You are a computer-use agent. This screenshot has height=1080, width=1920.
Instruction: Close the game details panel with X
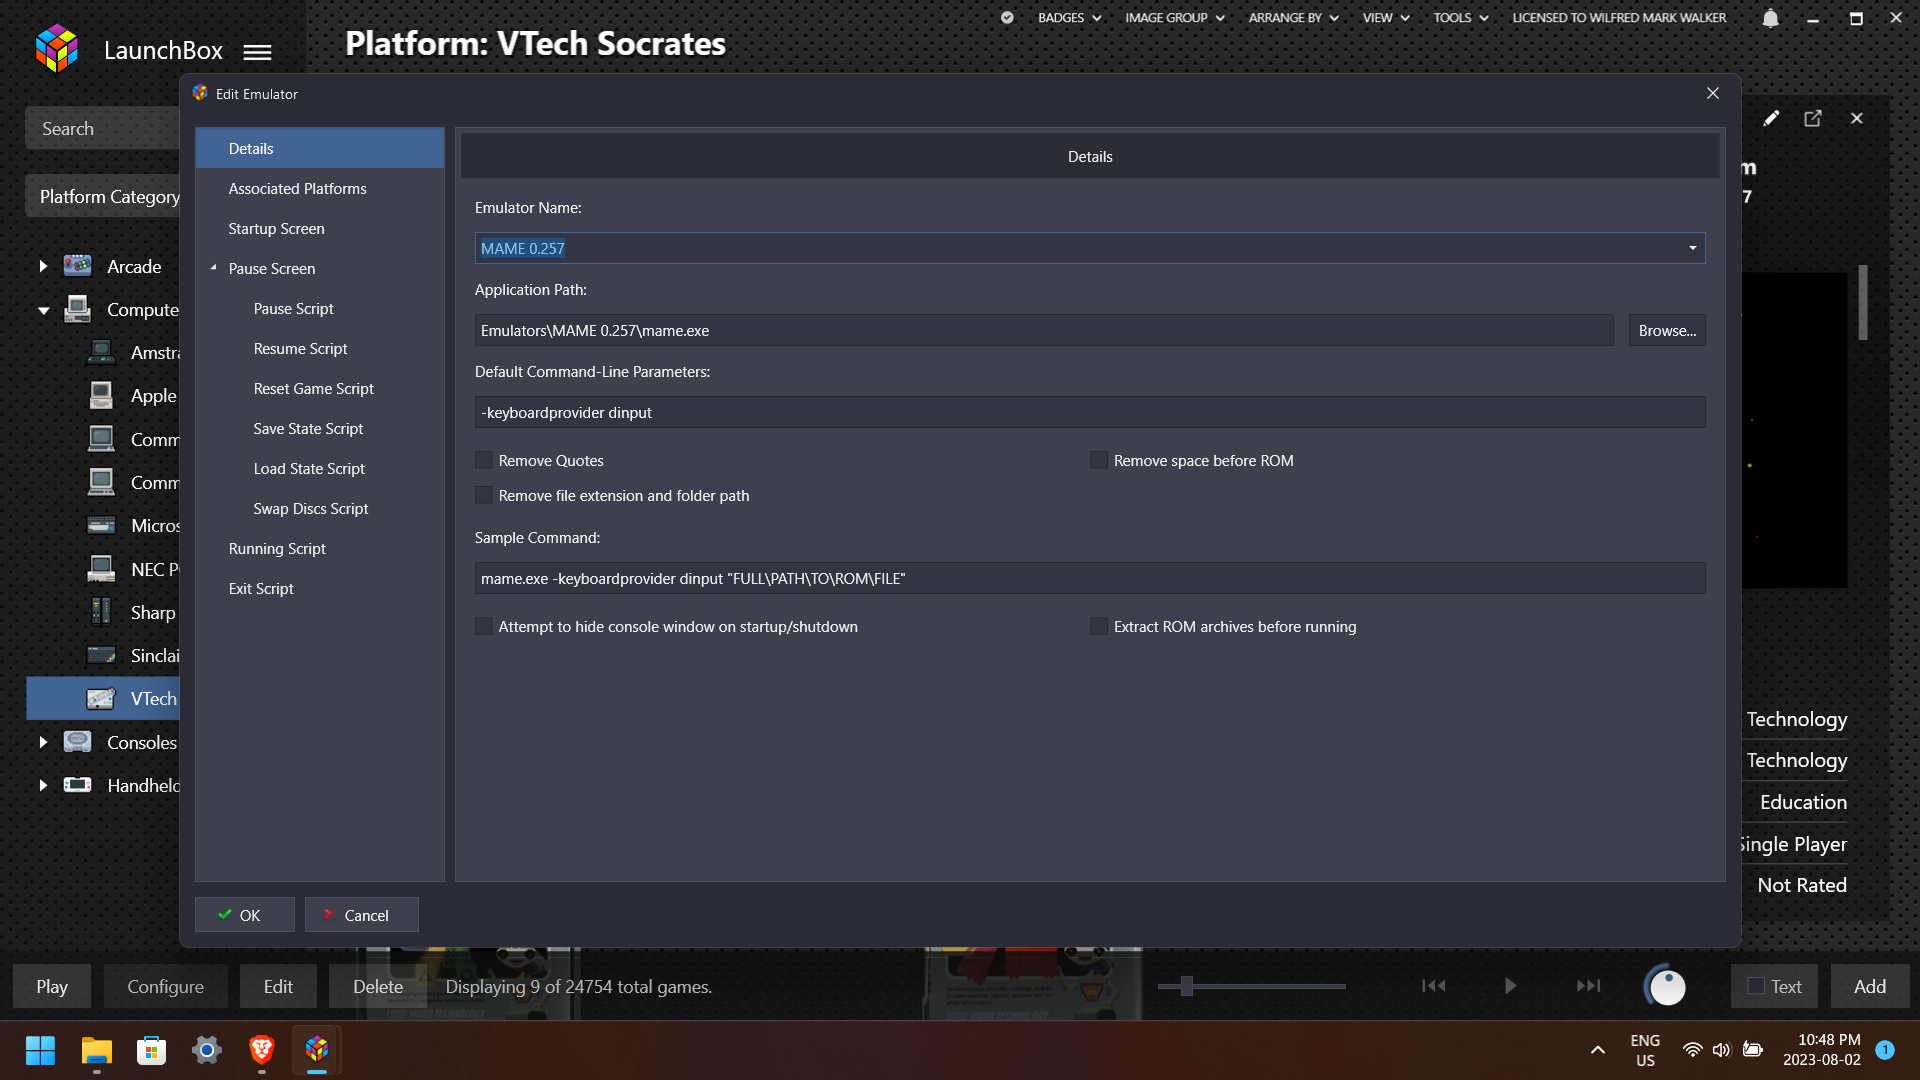1857,118
